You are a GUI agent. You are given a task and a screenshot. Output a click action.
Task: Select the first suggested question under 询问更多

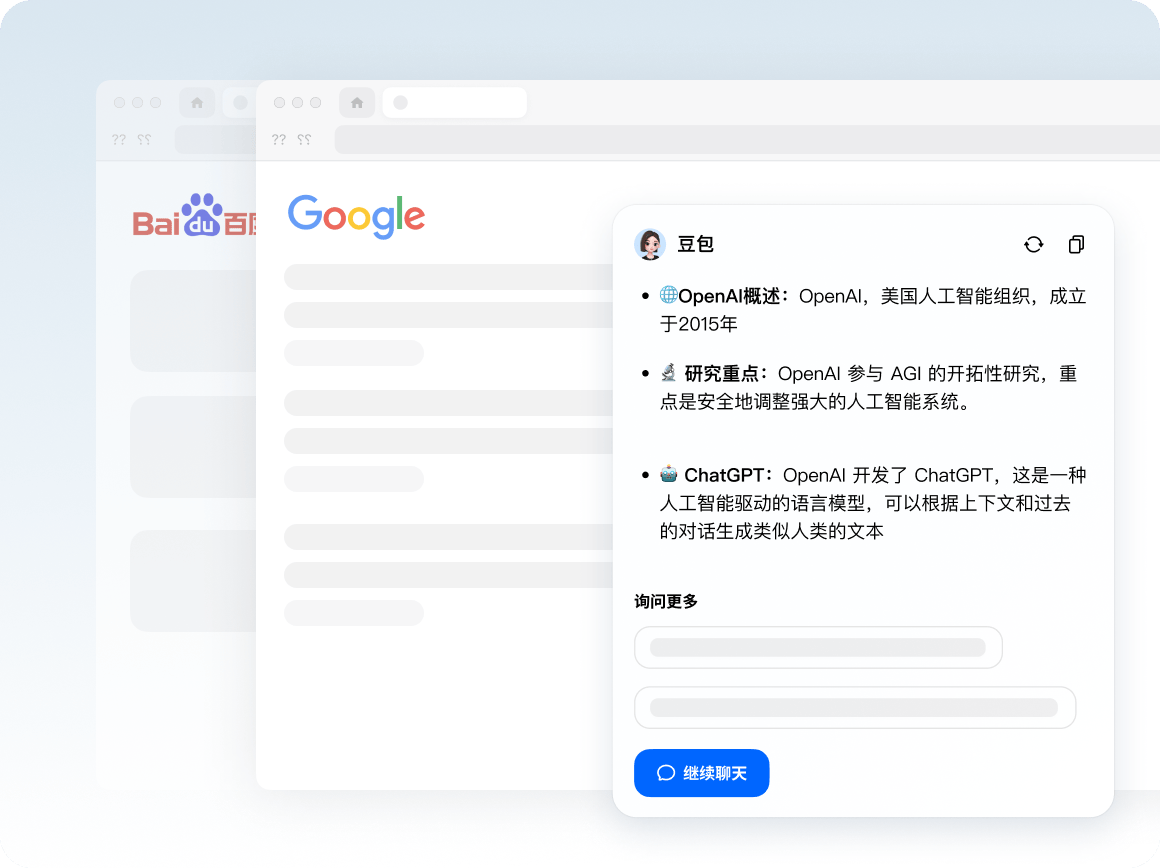tap(818, 647)
